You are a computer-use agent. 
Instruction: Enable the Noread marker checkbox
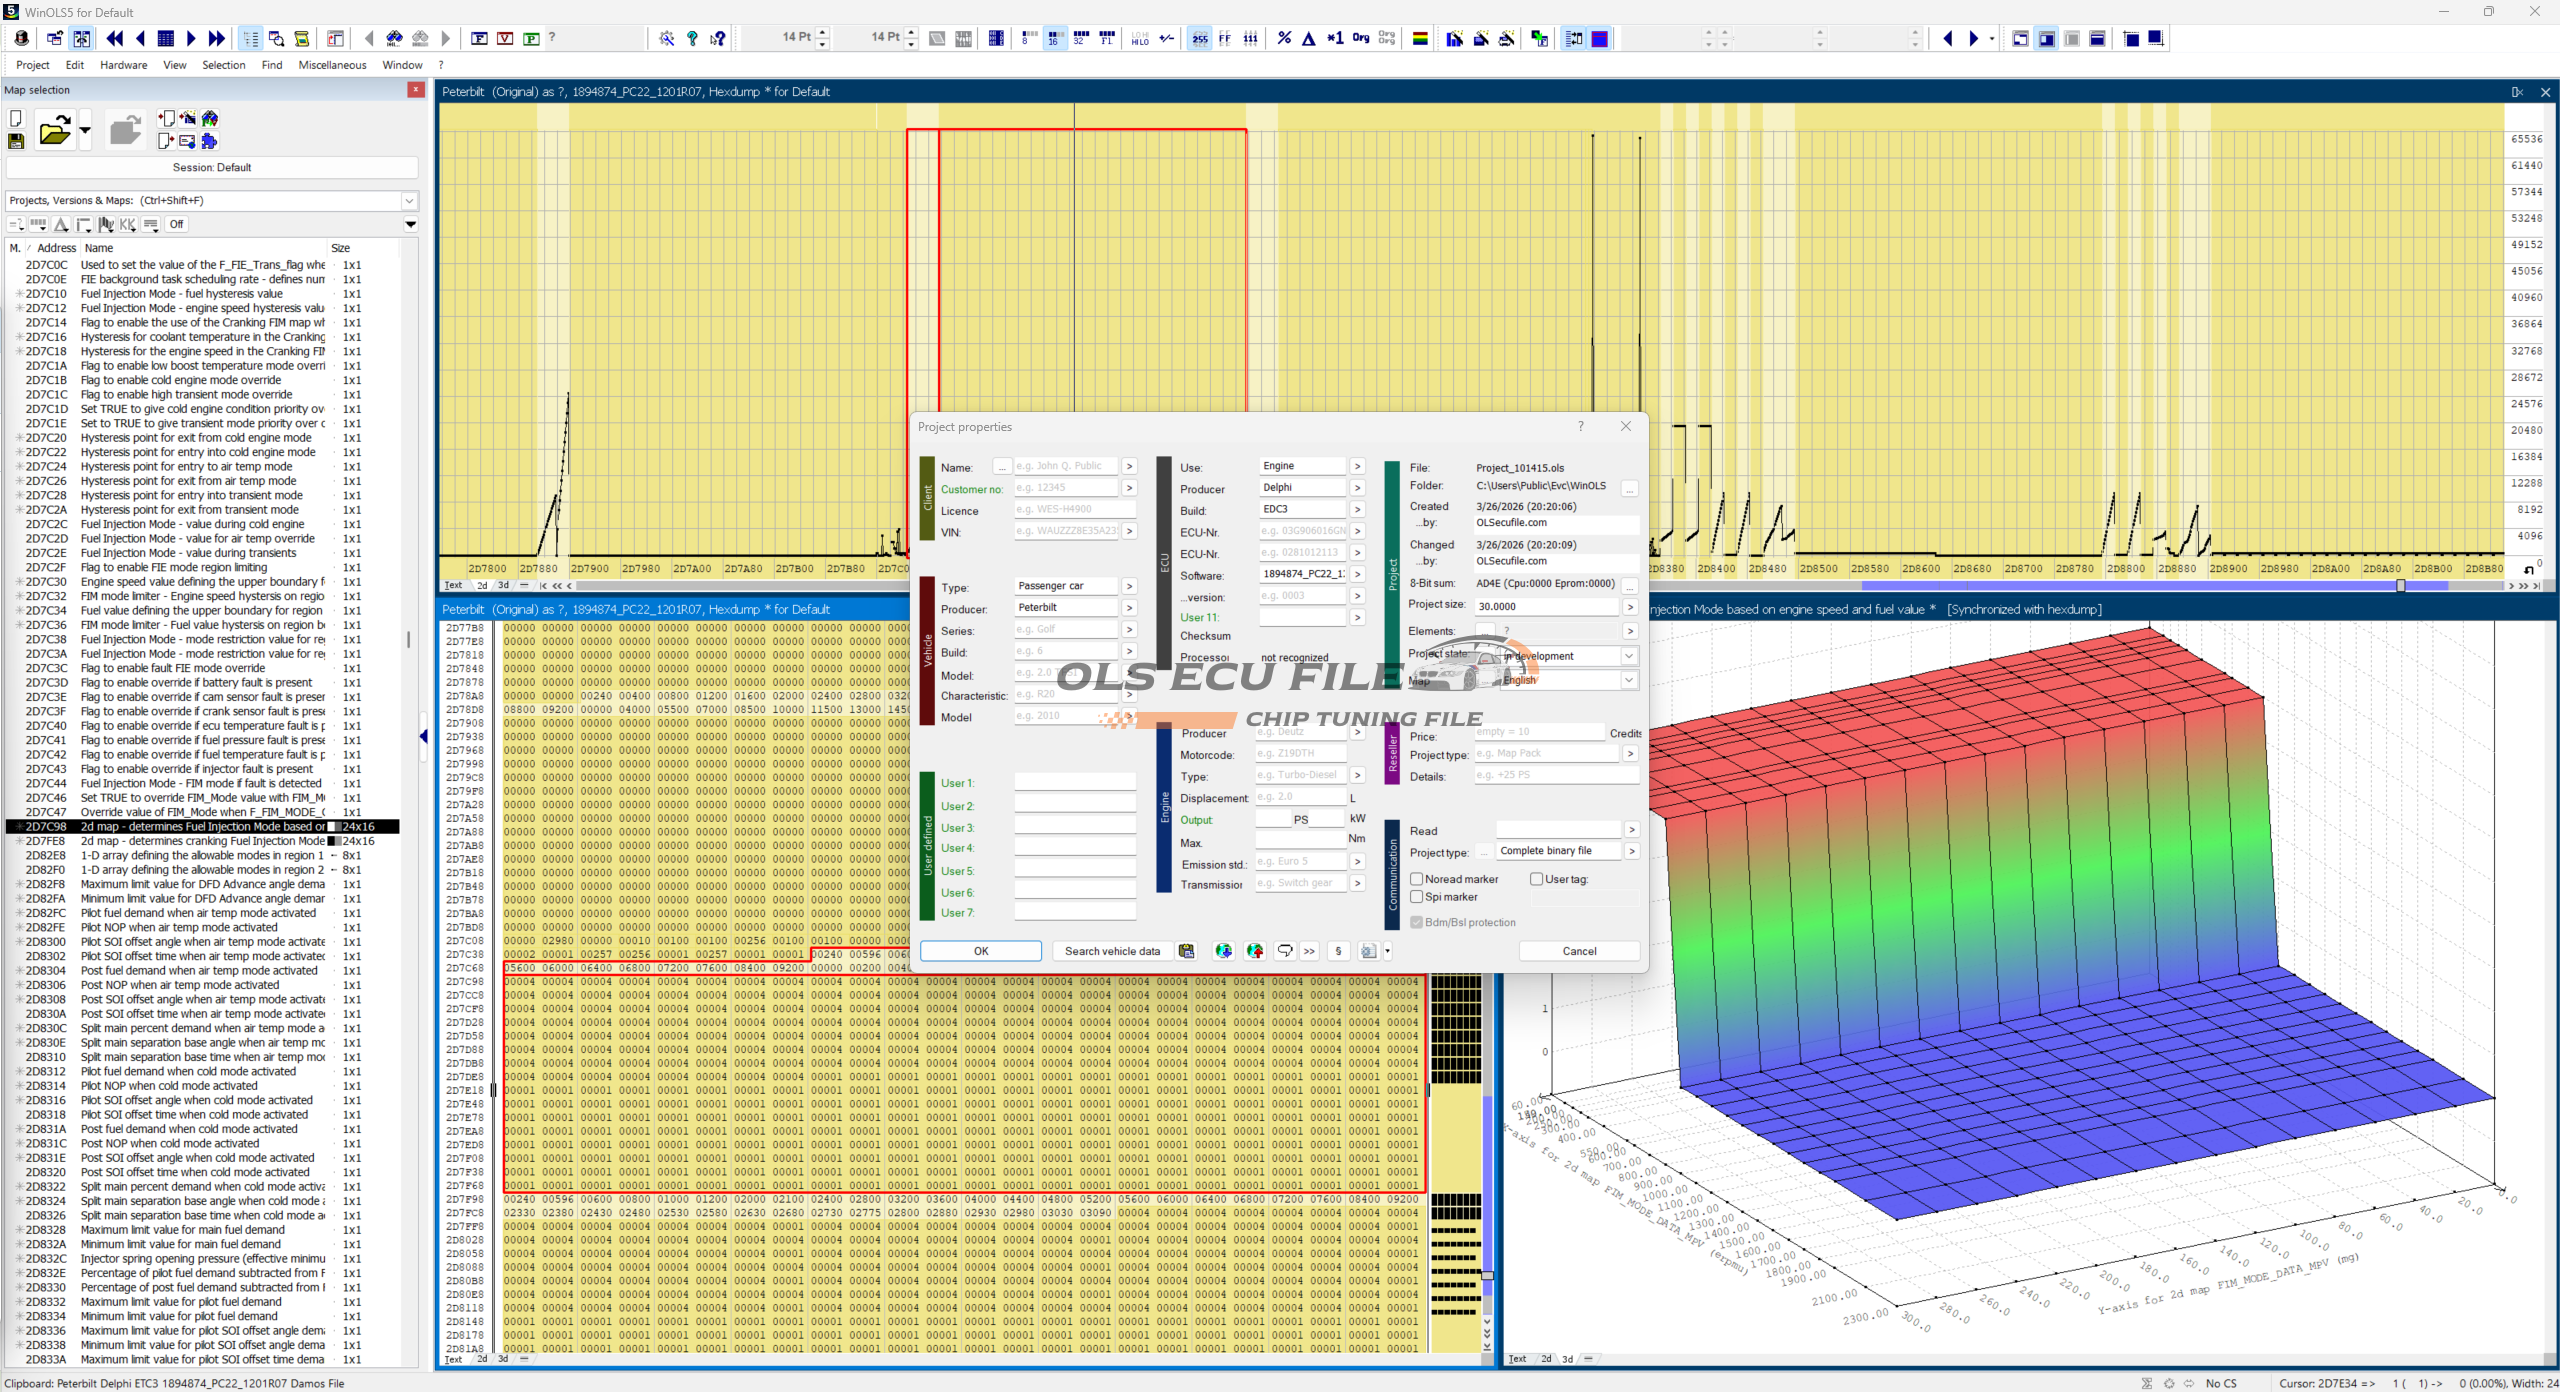(x=1417, y=879)
